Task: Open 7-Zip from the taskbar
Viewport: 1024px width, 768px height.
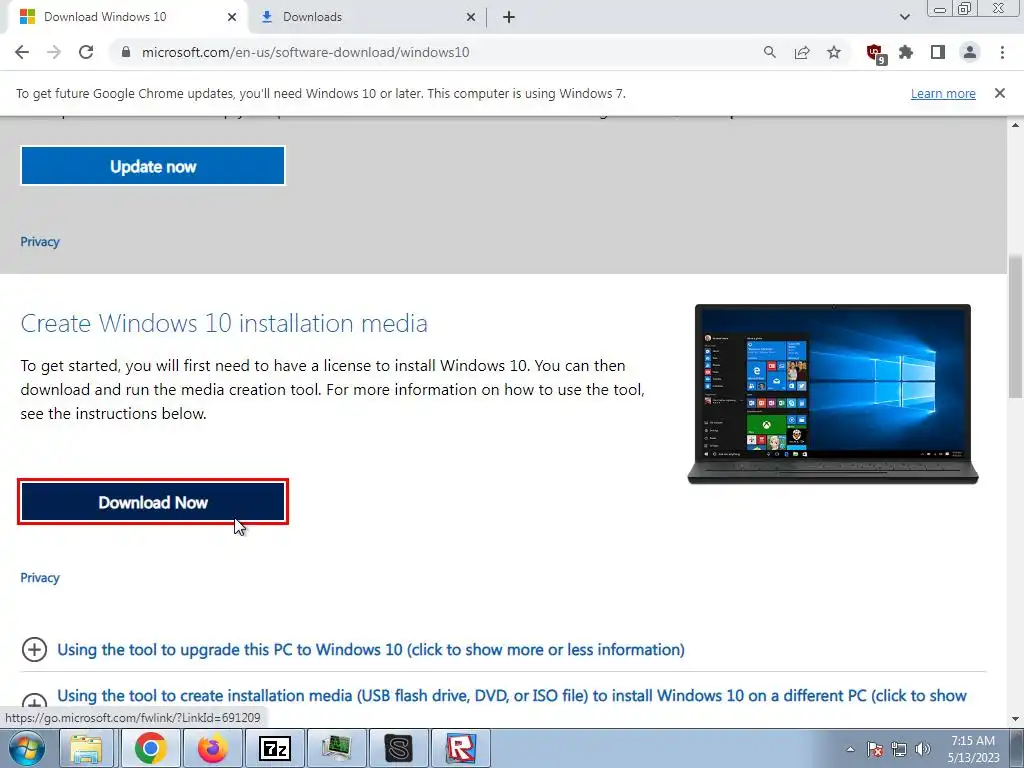Action: tap(274, 748)
